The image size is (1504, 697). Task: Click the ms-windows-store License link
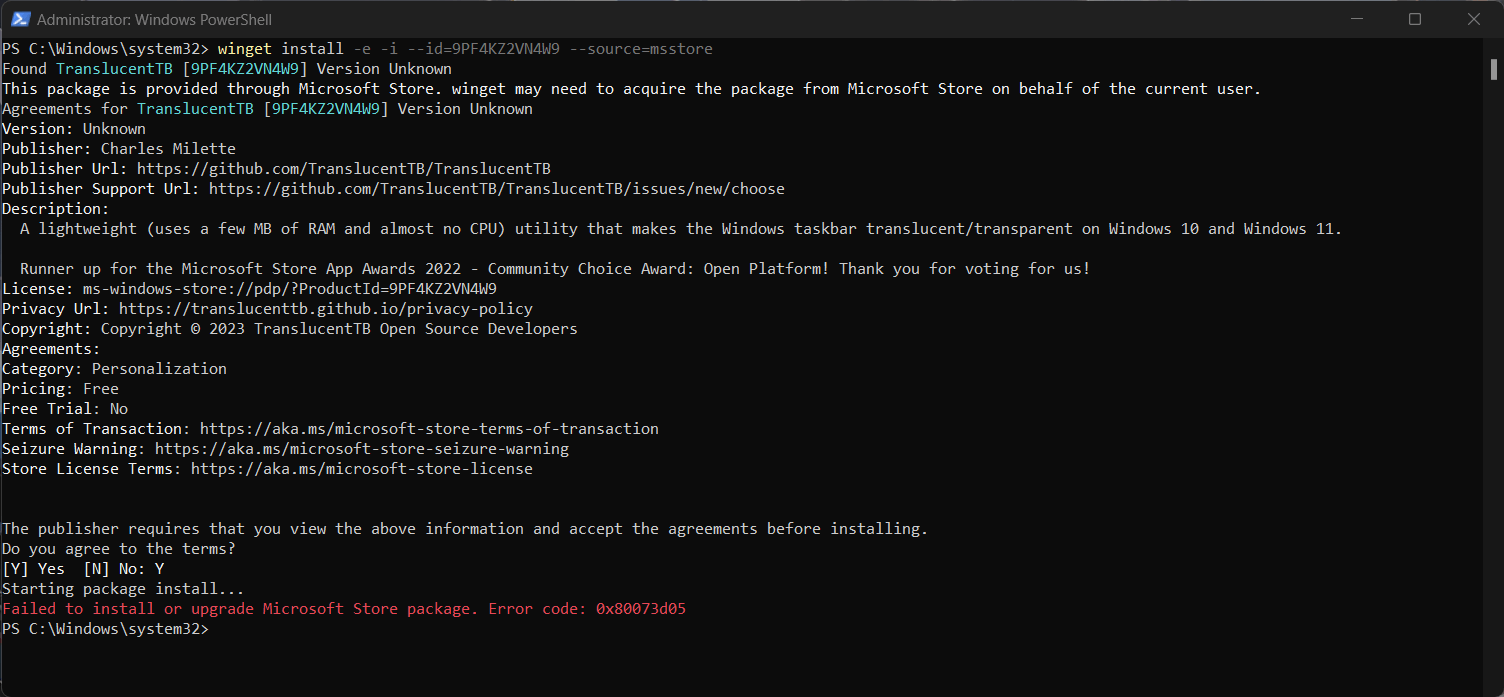point(290,289)
